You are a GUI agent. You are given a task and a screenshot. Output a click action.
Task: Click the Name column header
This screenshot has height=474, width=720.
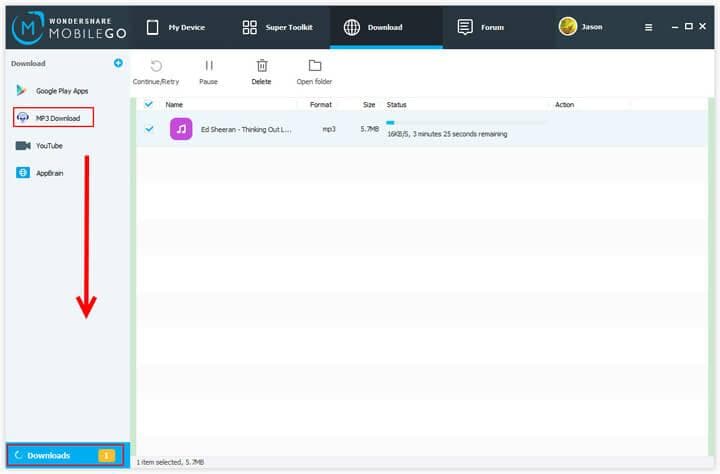(174, 105)
